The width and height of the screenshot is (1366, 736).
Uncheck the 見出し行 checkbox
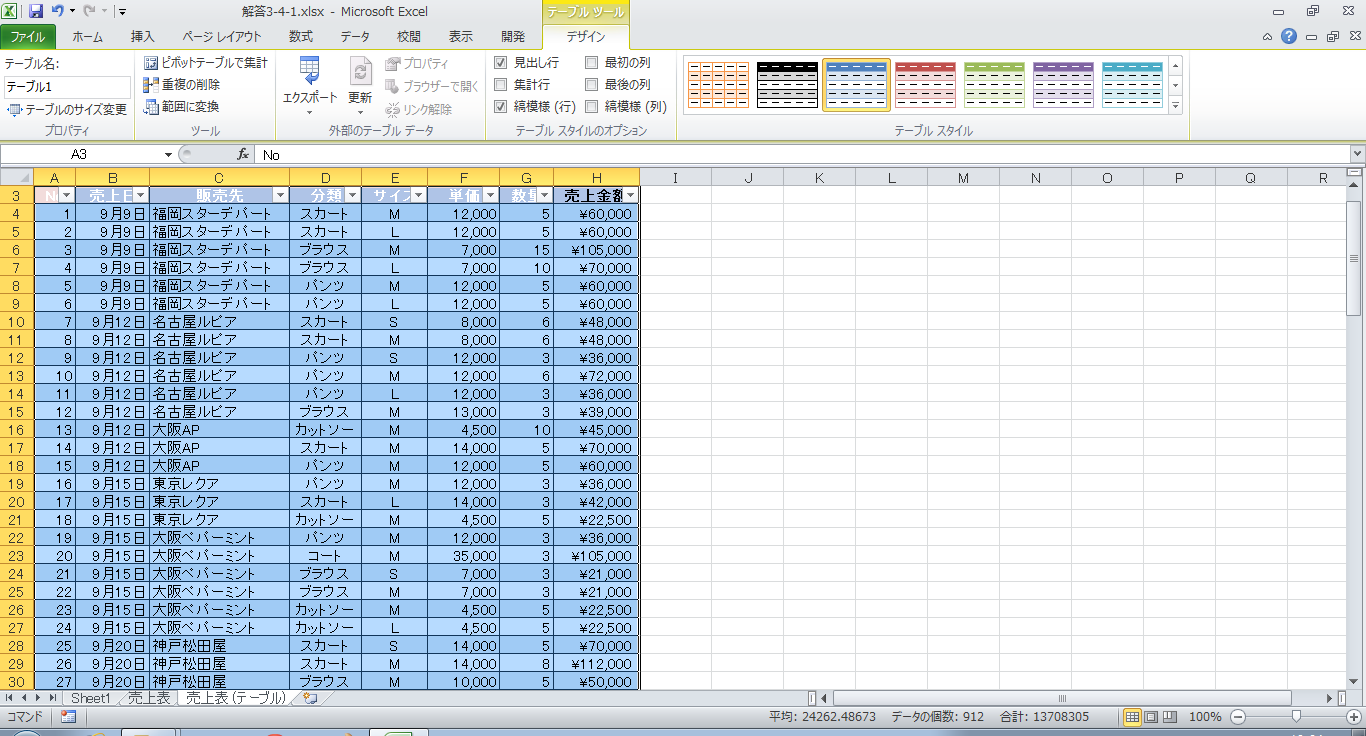click(x=501, y=63)
